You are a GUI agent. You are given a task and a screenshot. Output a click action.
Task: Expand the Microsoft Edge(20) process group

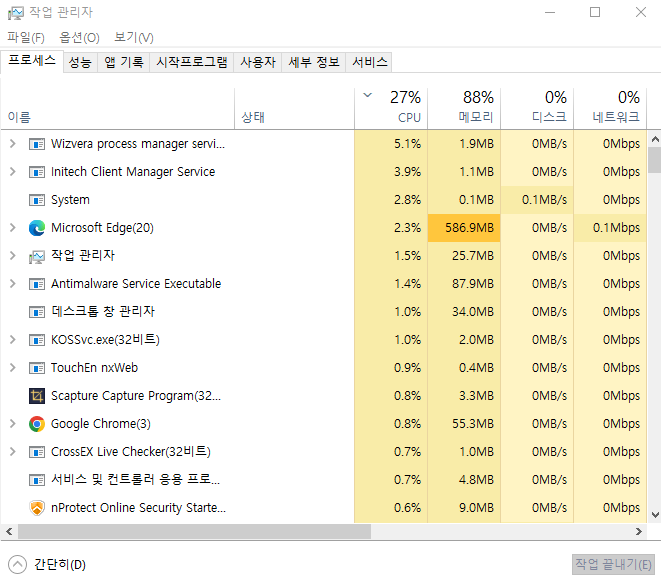[13, 228]
